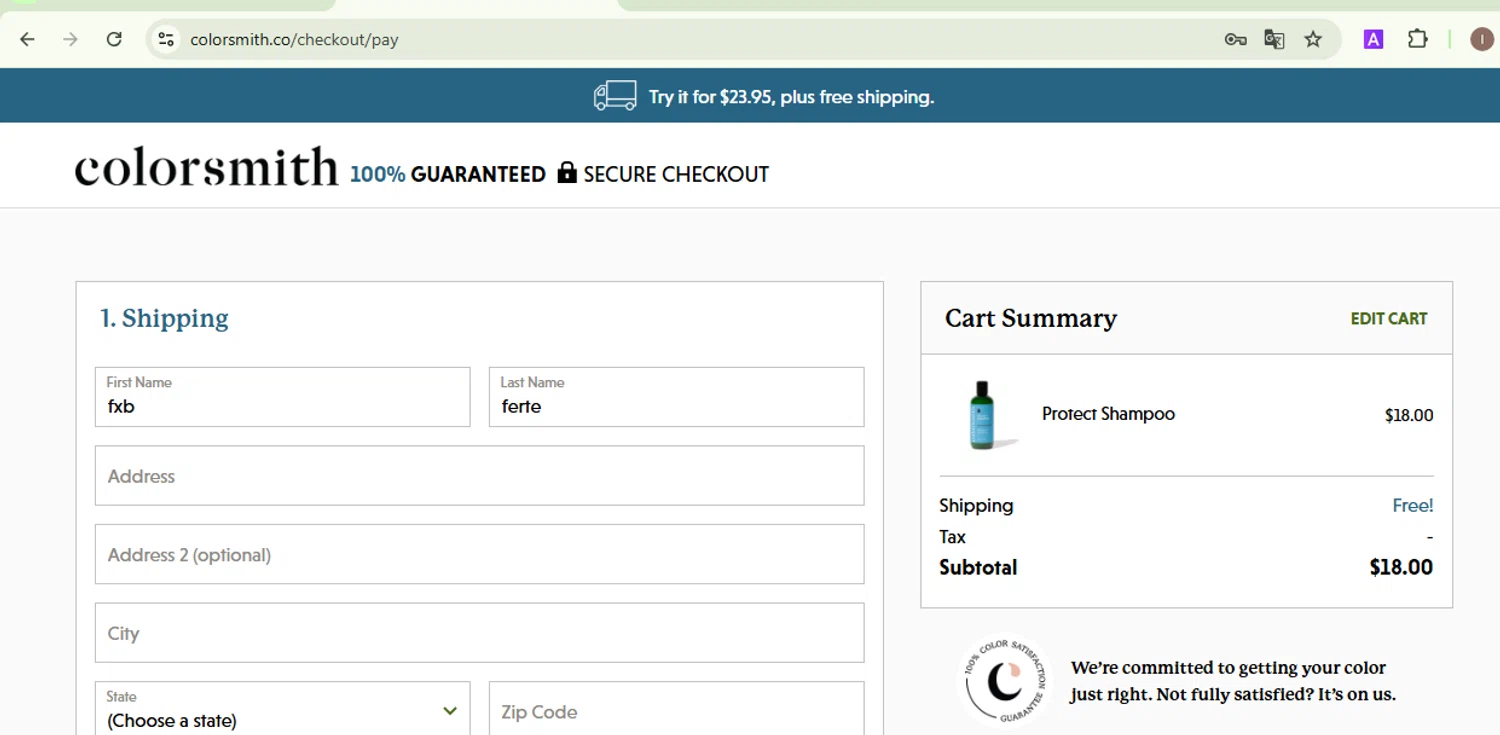This screenshot has height=735, width=1500.
Task: Click into the Address field
Action: coord(479,476)
